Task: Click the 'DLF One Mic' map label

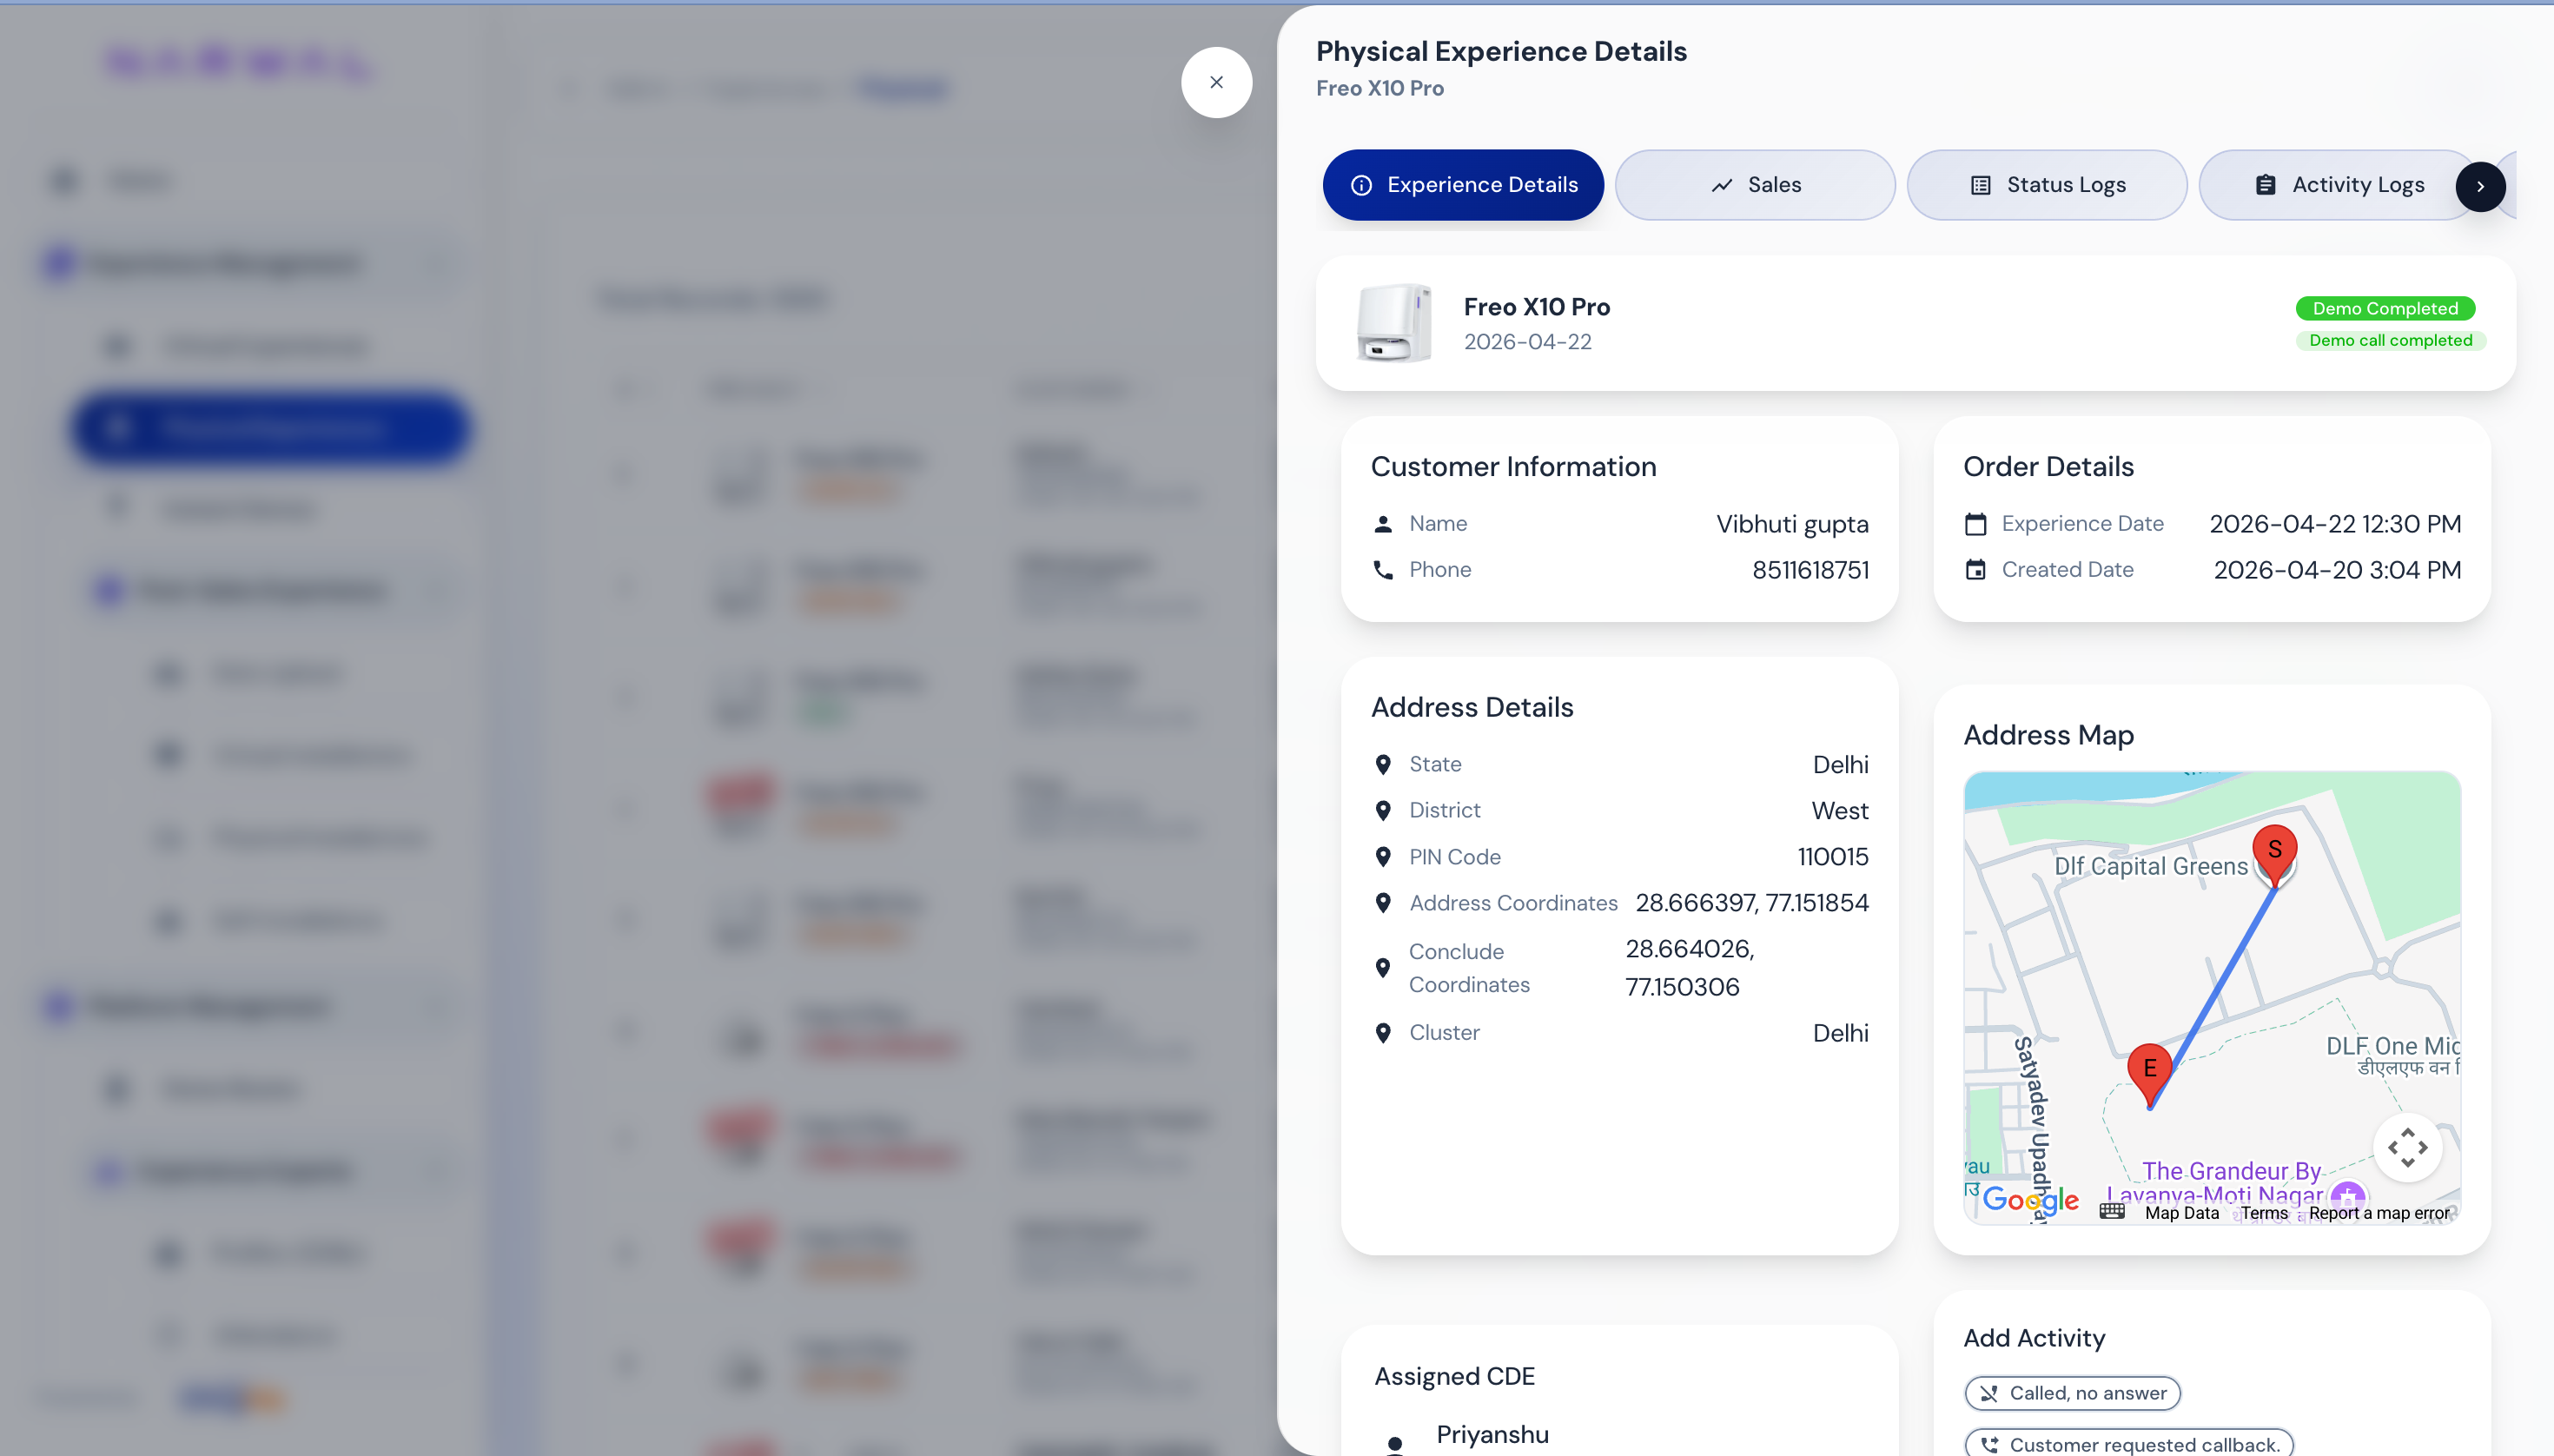Action: click(x=2392, y=1046)
